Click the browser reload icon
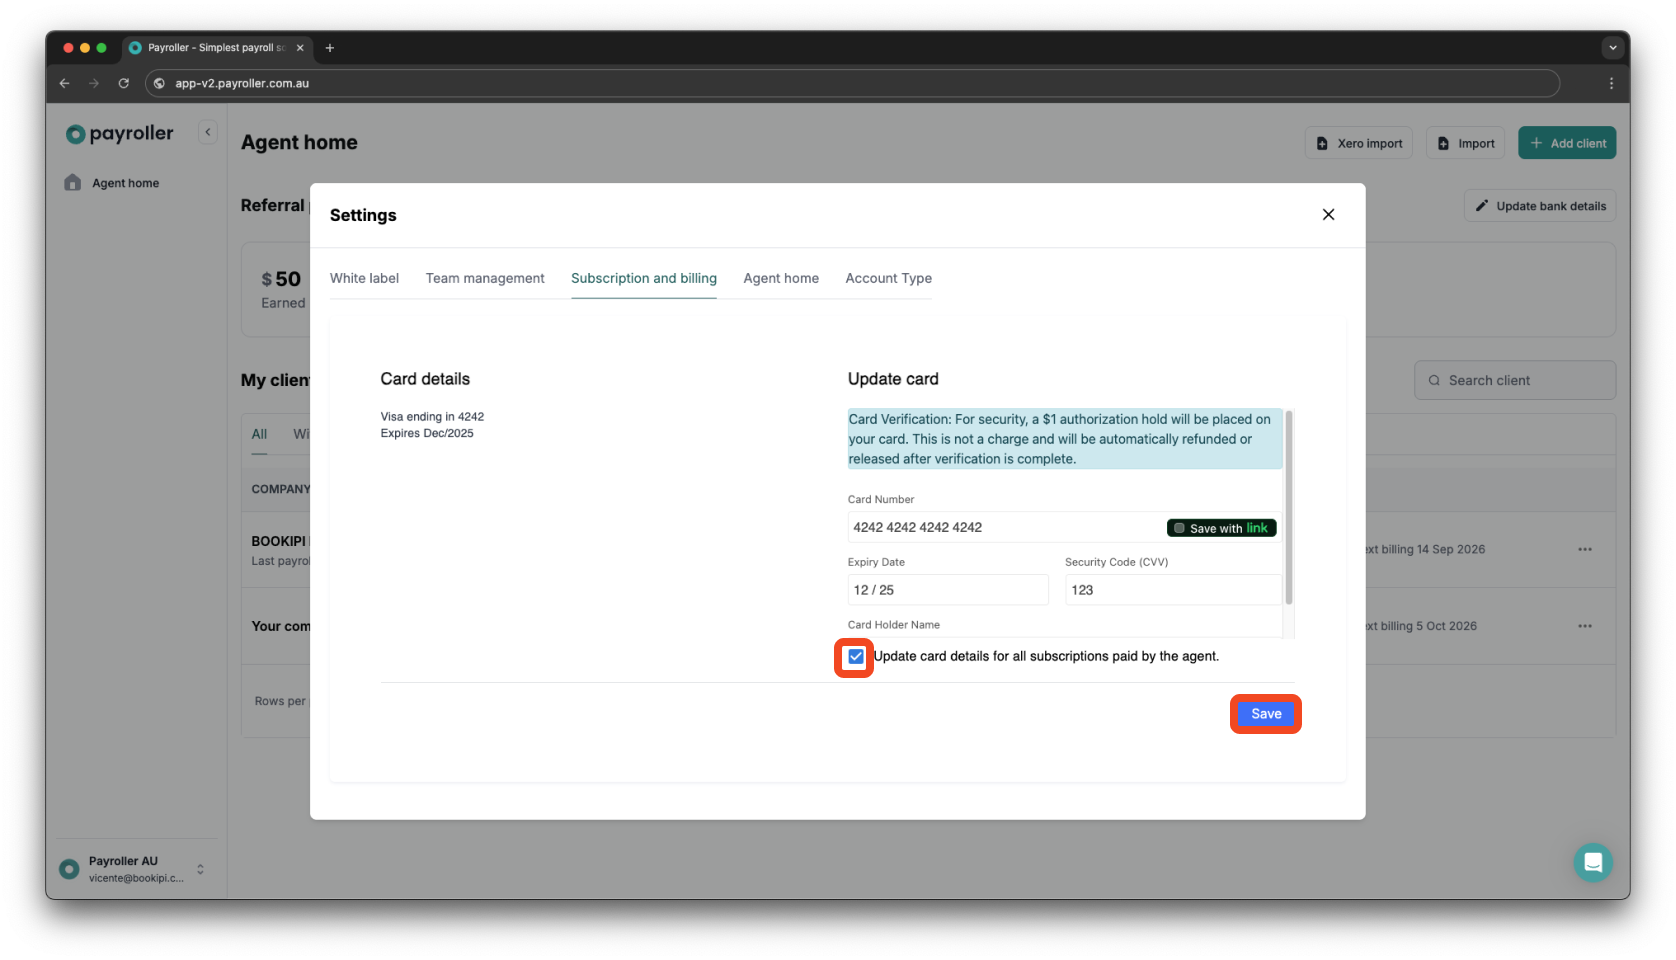 (123, 83)
